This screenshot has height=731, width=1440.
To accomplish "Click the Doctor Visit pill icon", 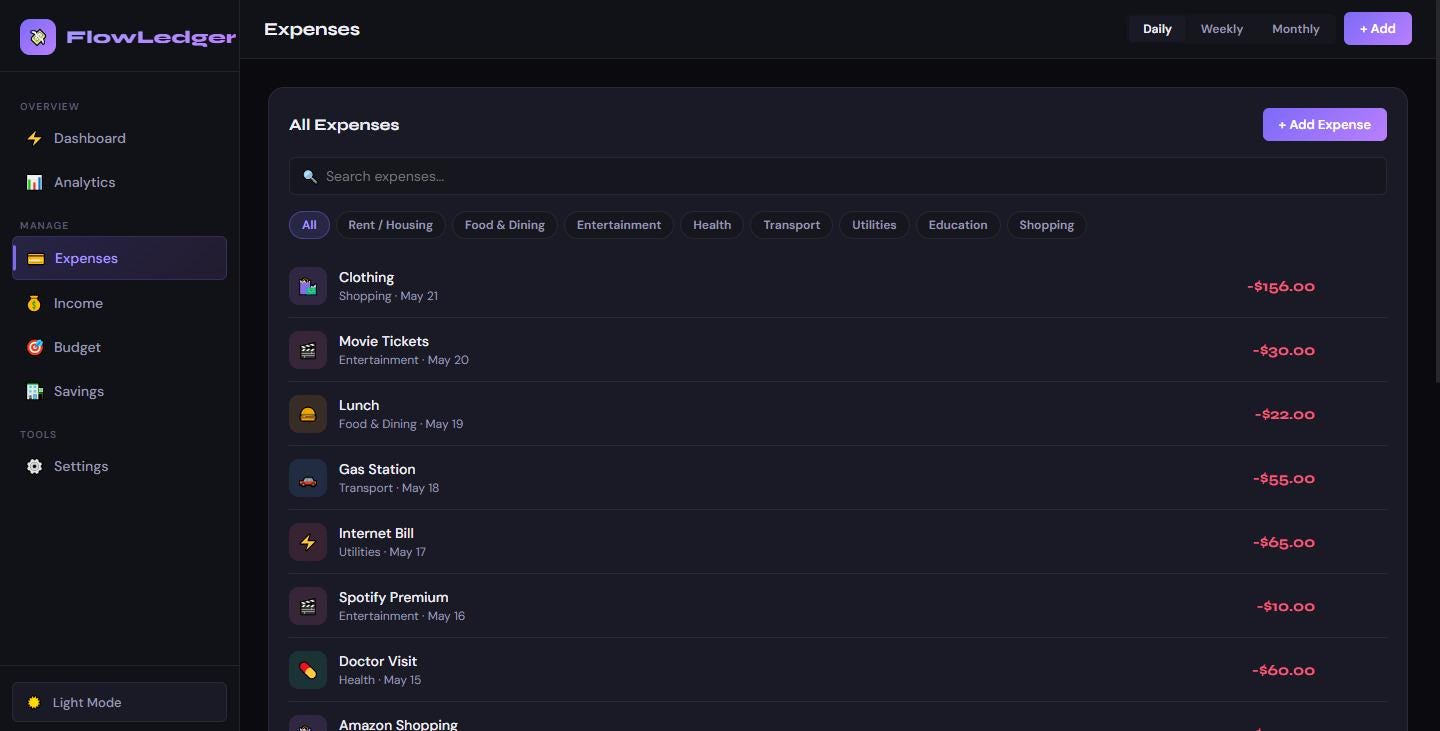I will point(308,670).
